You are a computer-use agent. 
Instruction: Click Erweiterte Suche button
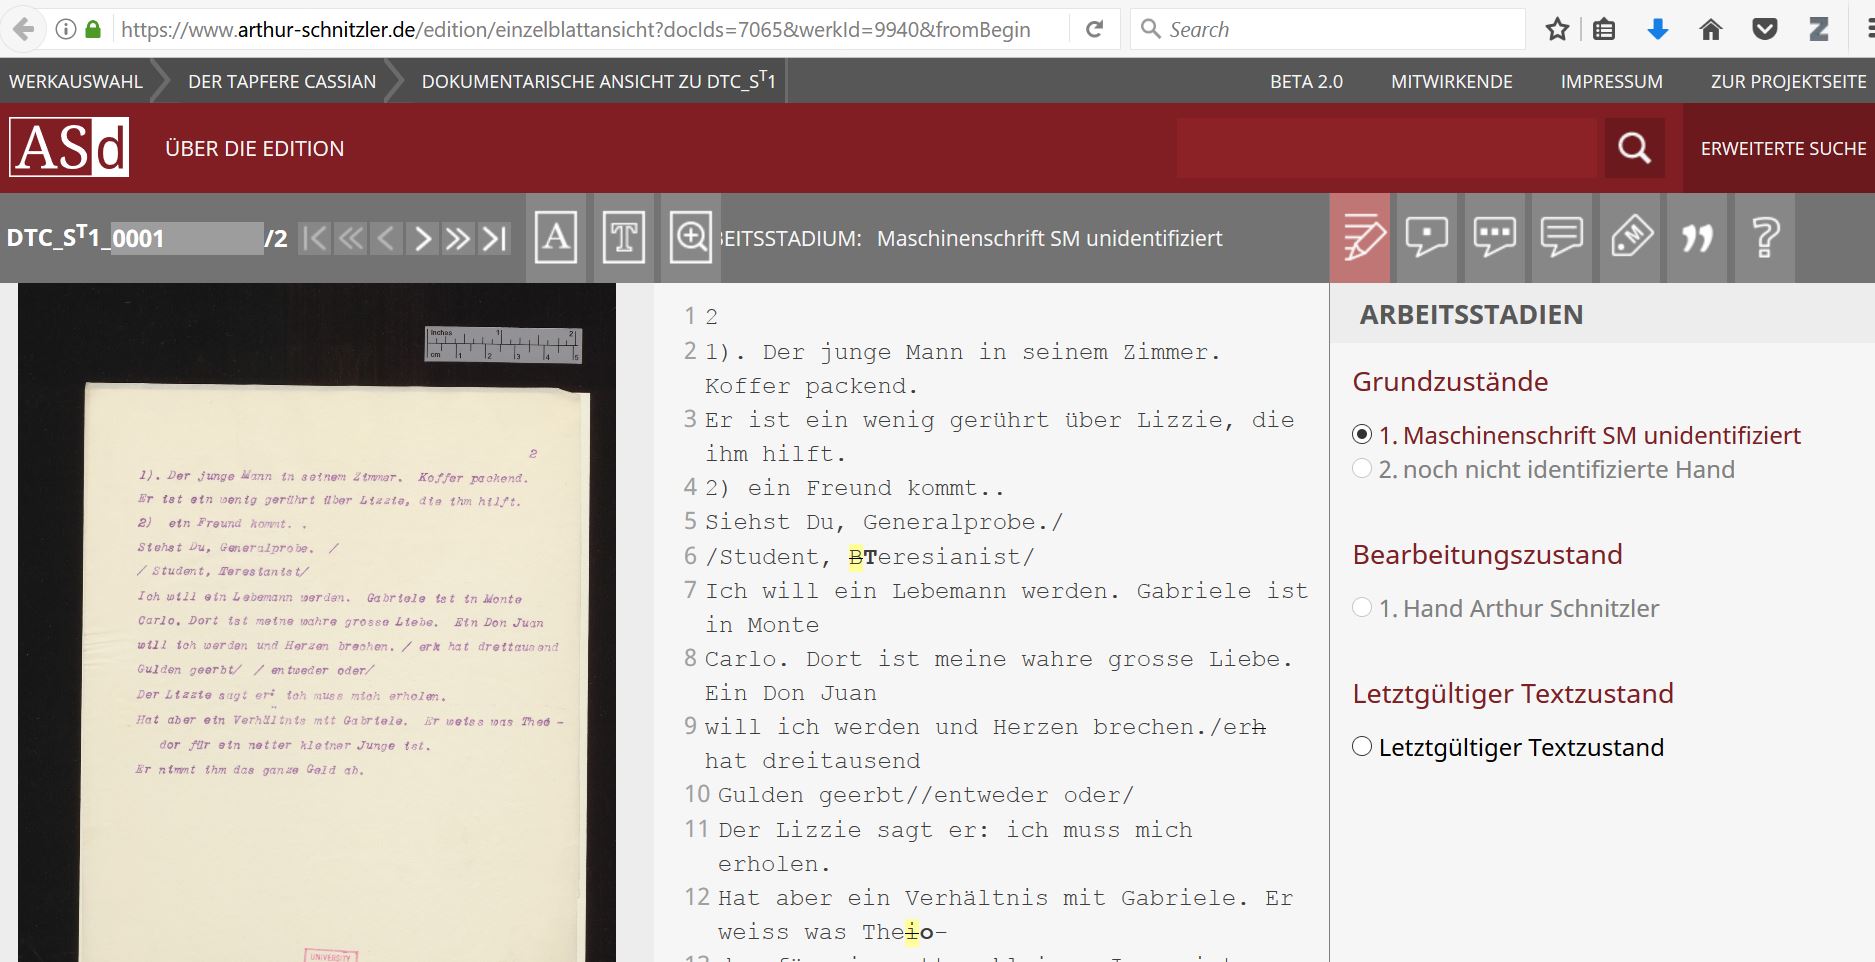click(x=1782, y=148)
